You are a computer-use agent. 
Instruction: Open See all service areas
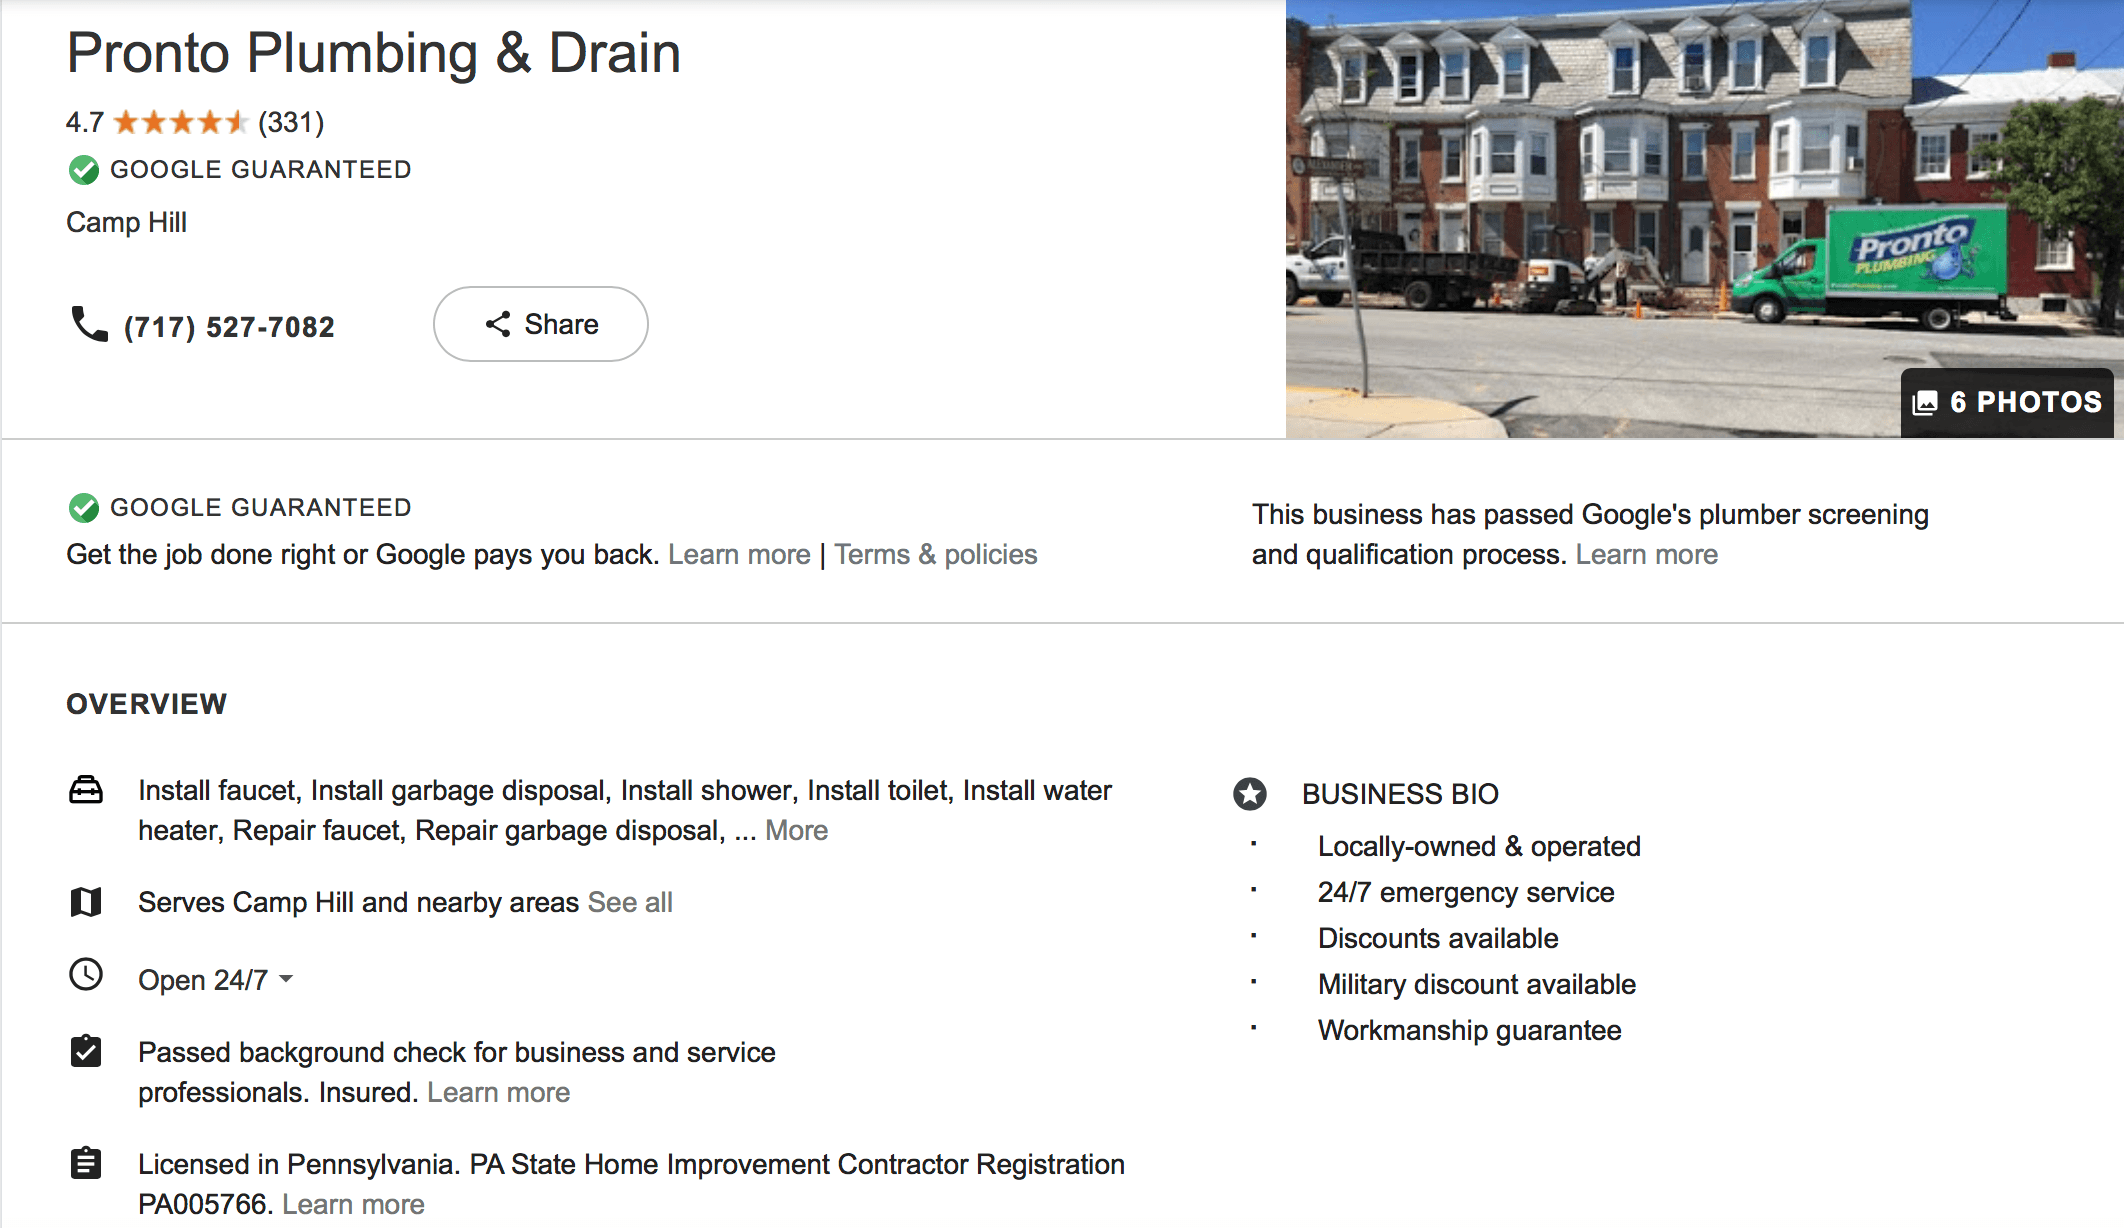pyautogui.click(x=630, y=903)
